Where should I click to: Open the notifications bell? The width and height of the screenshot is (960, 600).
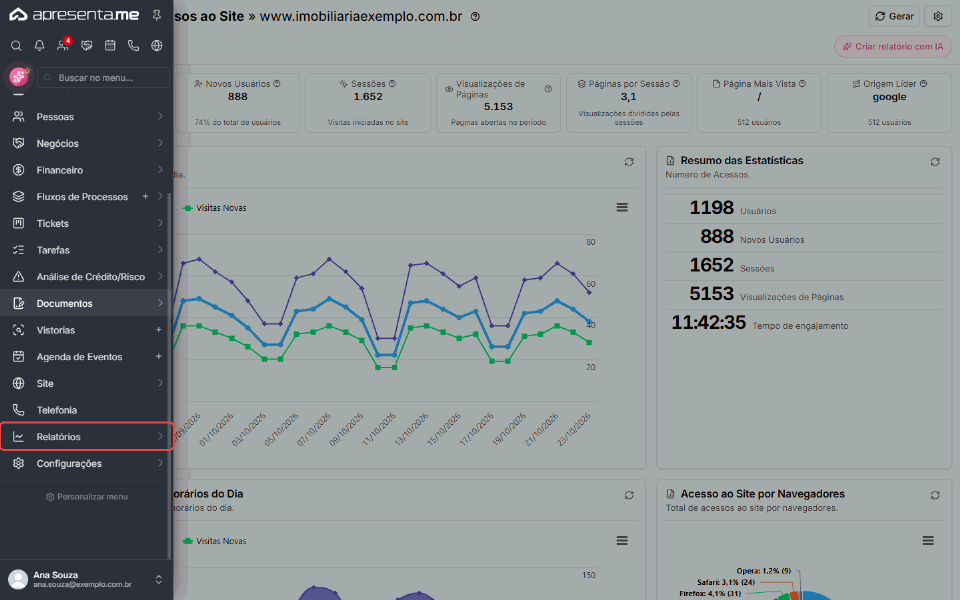(x=39, y=45)
